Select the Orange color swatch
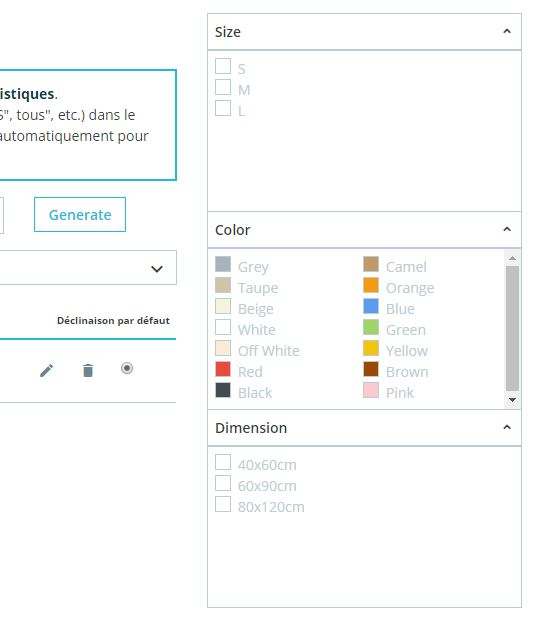537x622 pixels. click(371, 285)
